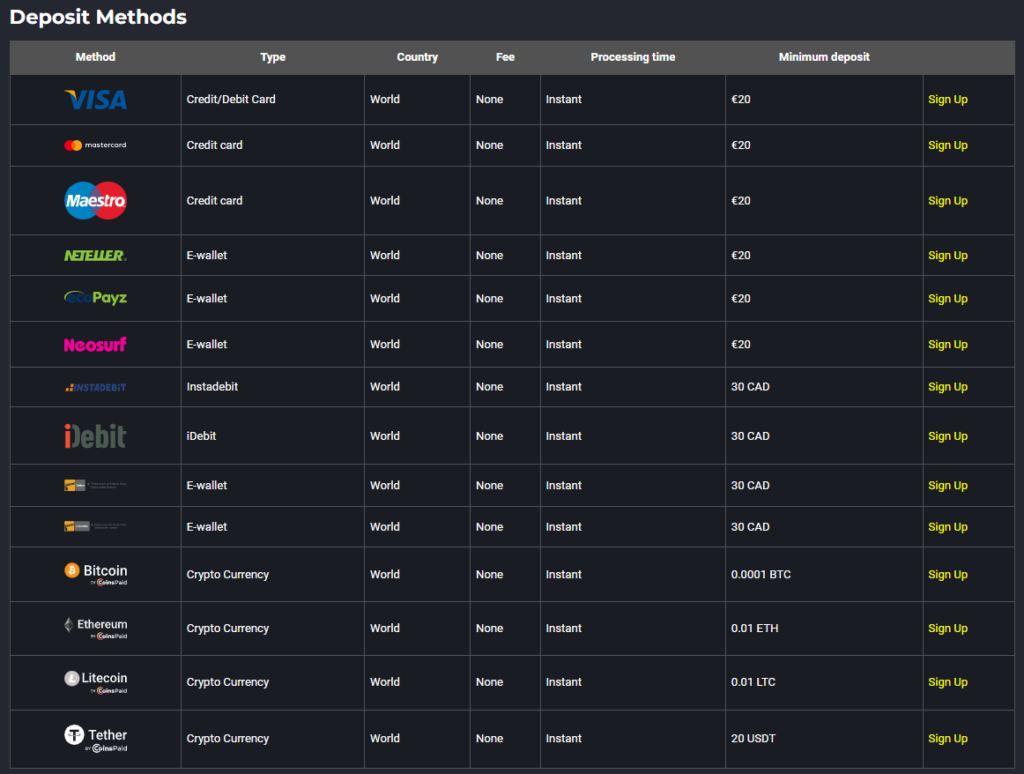The width and height of the screenshot is (1024, 774).
Task: Click the 0.01 ETH minimum deposit
Action: (754, 628)
